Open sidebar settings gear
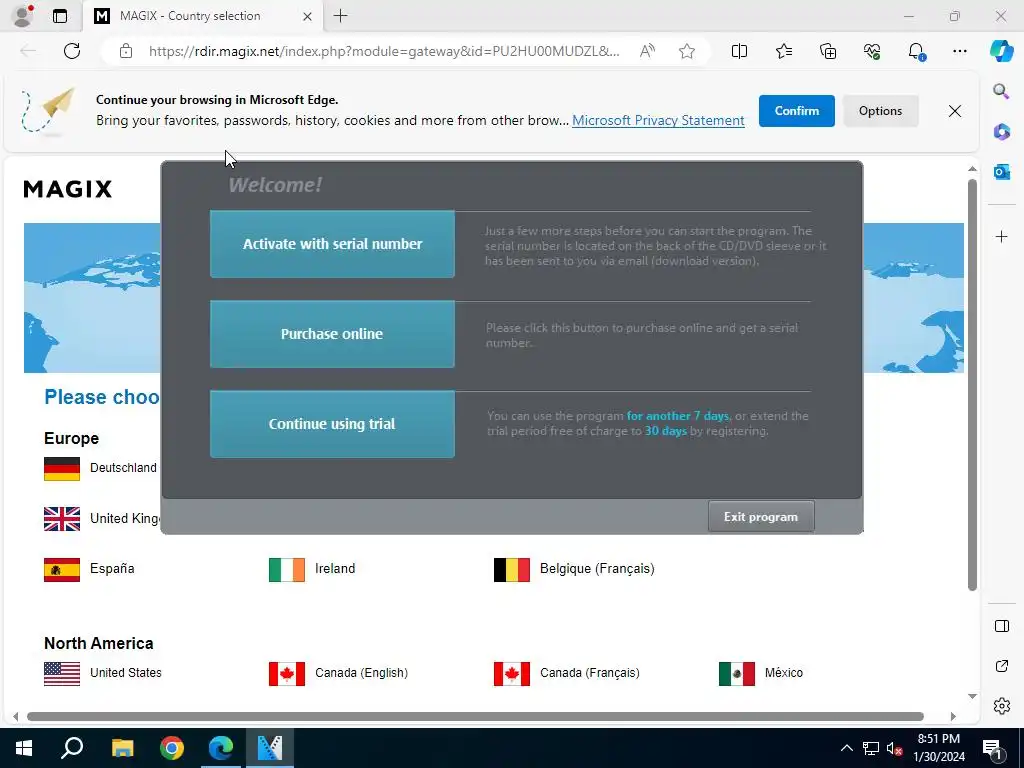Screen dimensions: 1024x768 click(x=1001, y=706)
